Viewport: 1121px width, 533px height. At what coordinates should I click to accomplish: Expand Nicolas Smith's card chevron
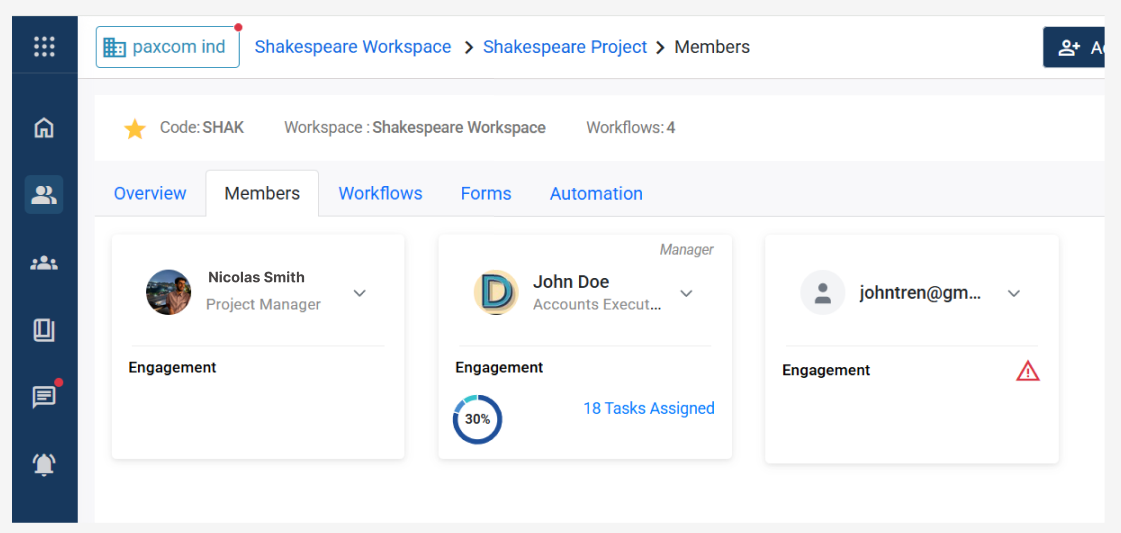[360, 293]
